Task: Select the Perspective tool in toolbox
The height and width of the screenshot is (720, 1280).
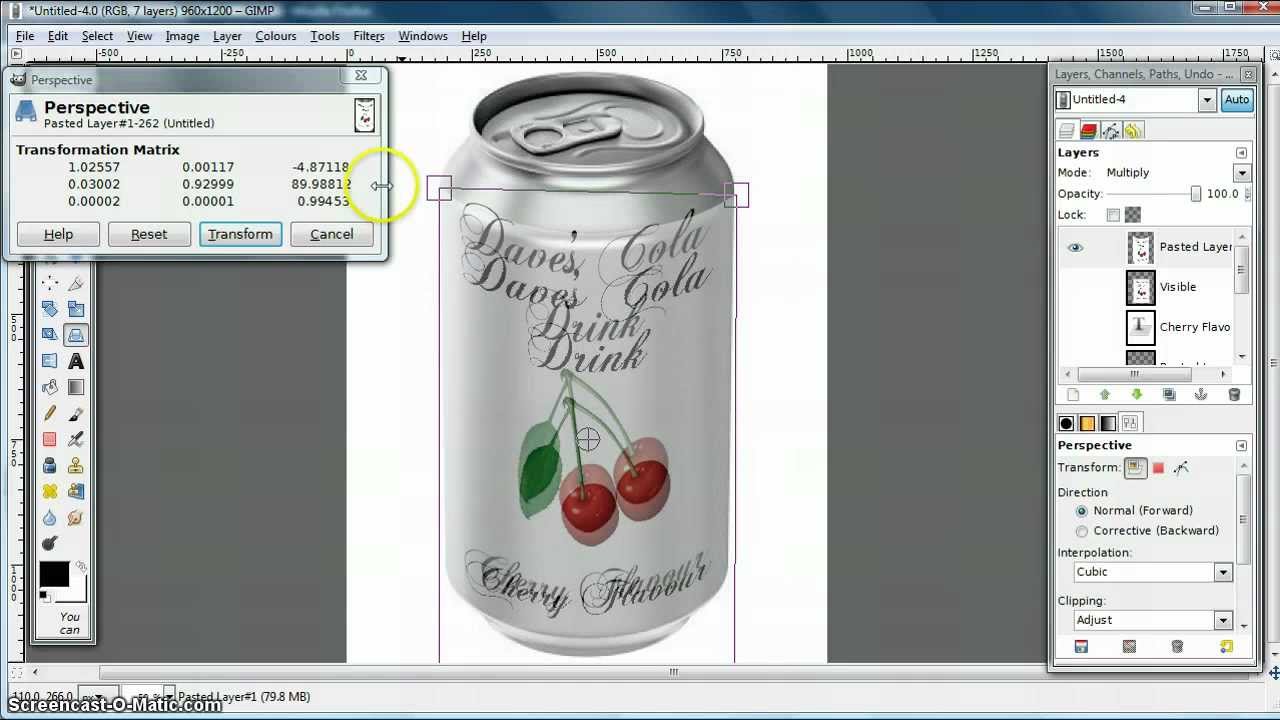Action: (x=75, y=335)
